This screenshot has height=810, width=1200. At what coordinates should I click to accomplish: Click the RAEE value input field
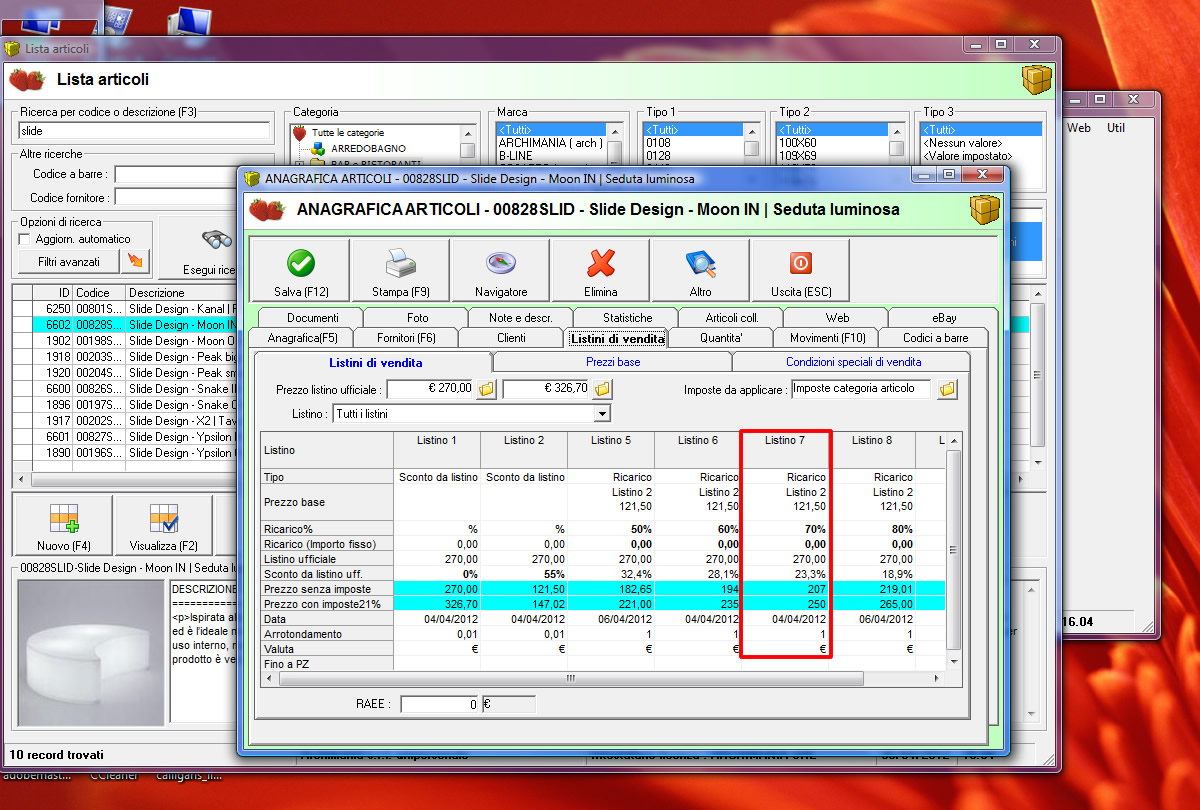440,704
